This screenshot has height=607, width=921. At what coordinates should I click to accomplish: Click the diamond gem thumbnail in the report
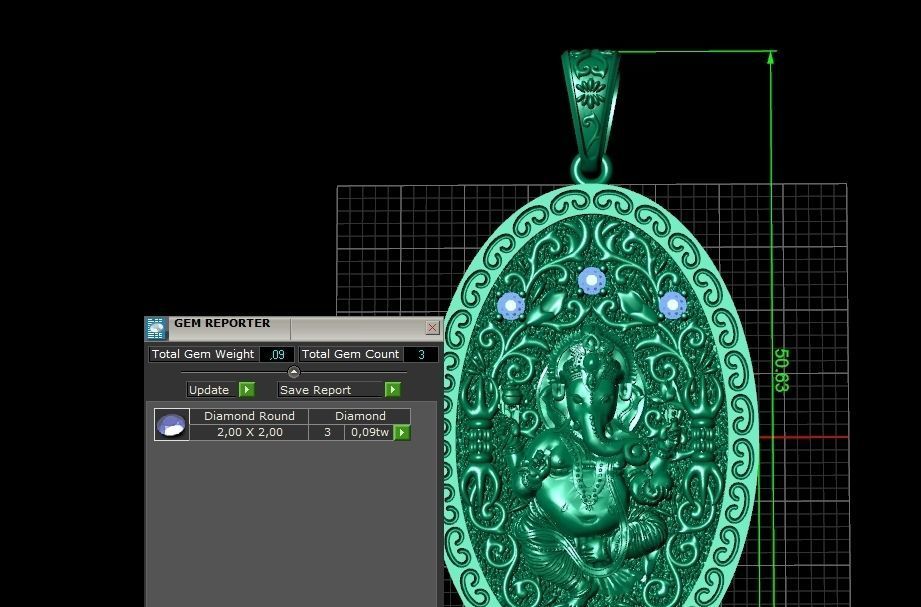[172, 424]
